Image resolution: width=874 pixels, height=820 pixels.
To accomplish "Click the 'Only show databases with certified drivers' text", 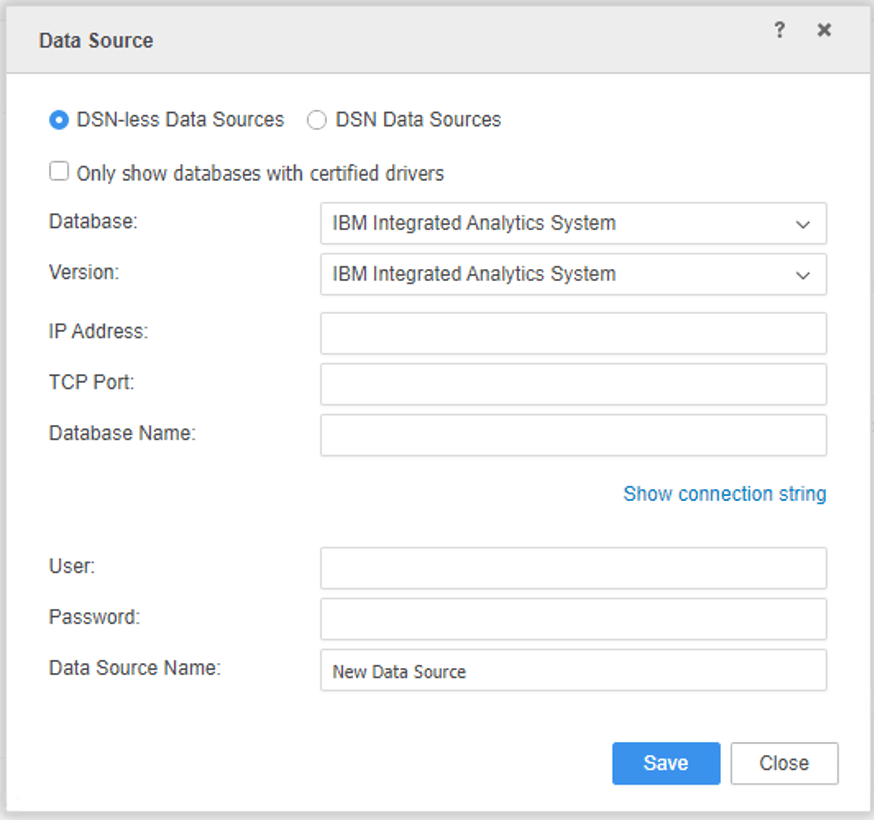I will click(260, 174).
